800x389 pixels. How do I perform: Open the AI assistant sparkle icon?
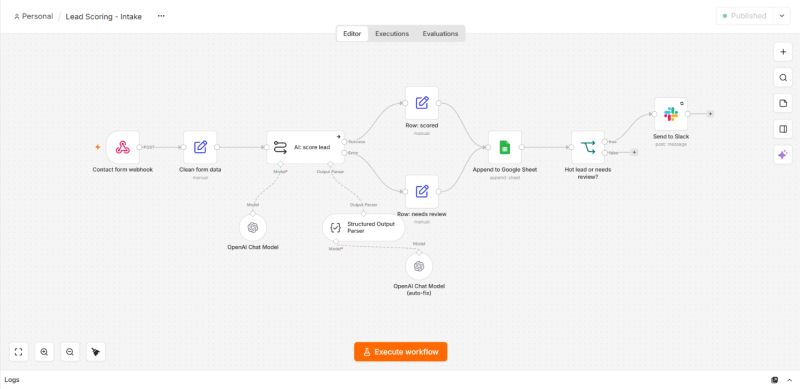(x=783, y=155)
